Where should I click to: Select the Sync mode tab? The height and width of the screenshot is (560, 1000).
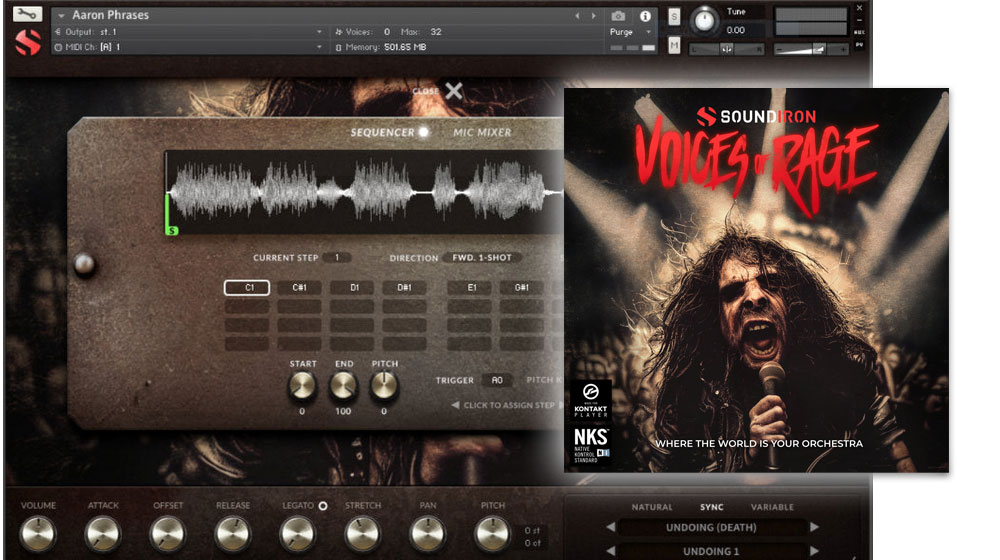(x=712, y=507)
